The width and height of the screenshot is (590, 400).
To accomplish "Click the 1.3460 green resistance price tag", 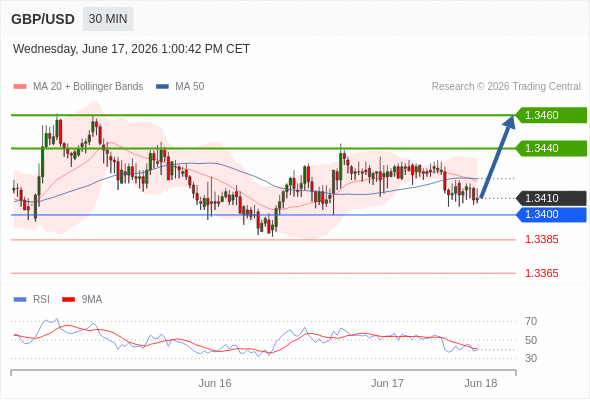I will click(x=551, y=115).
